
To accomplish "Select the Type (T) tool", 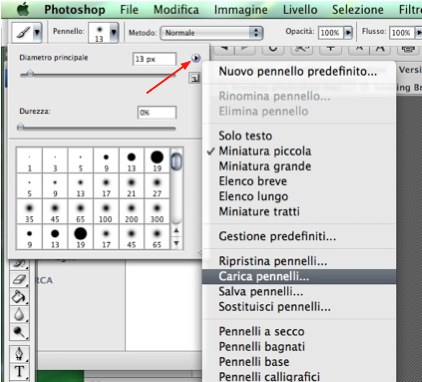I will (19, 371).
